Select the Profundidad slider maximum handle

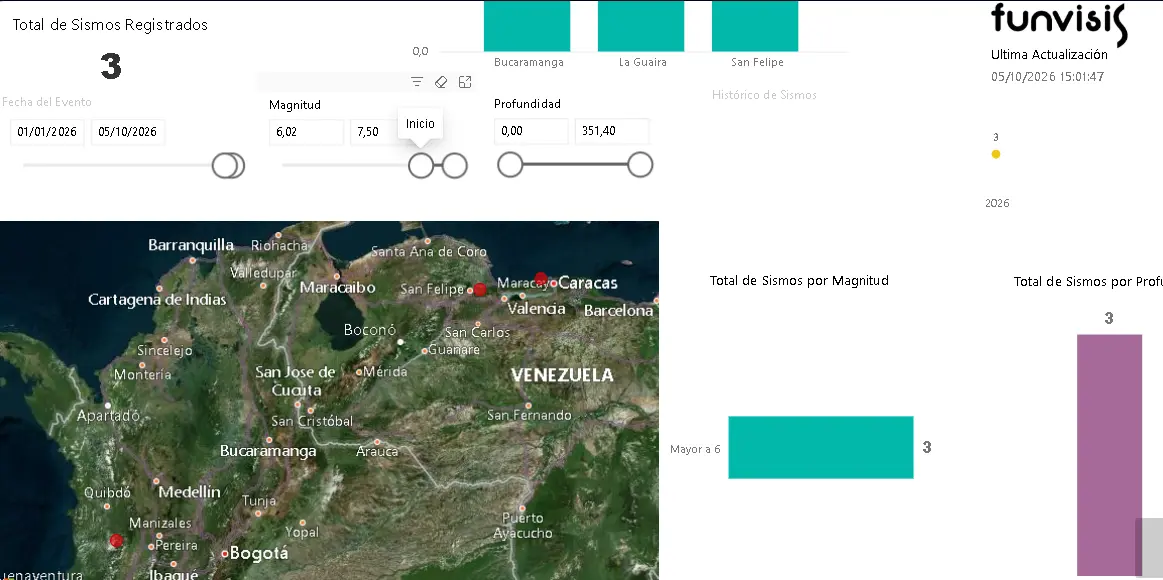(x=640, y=165)
